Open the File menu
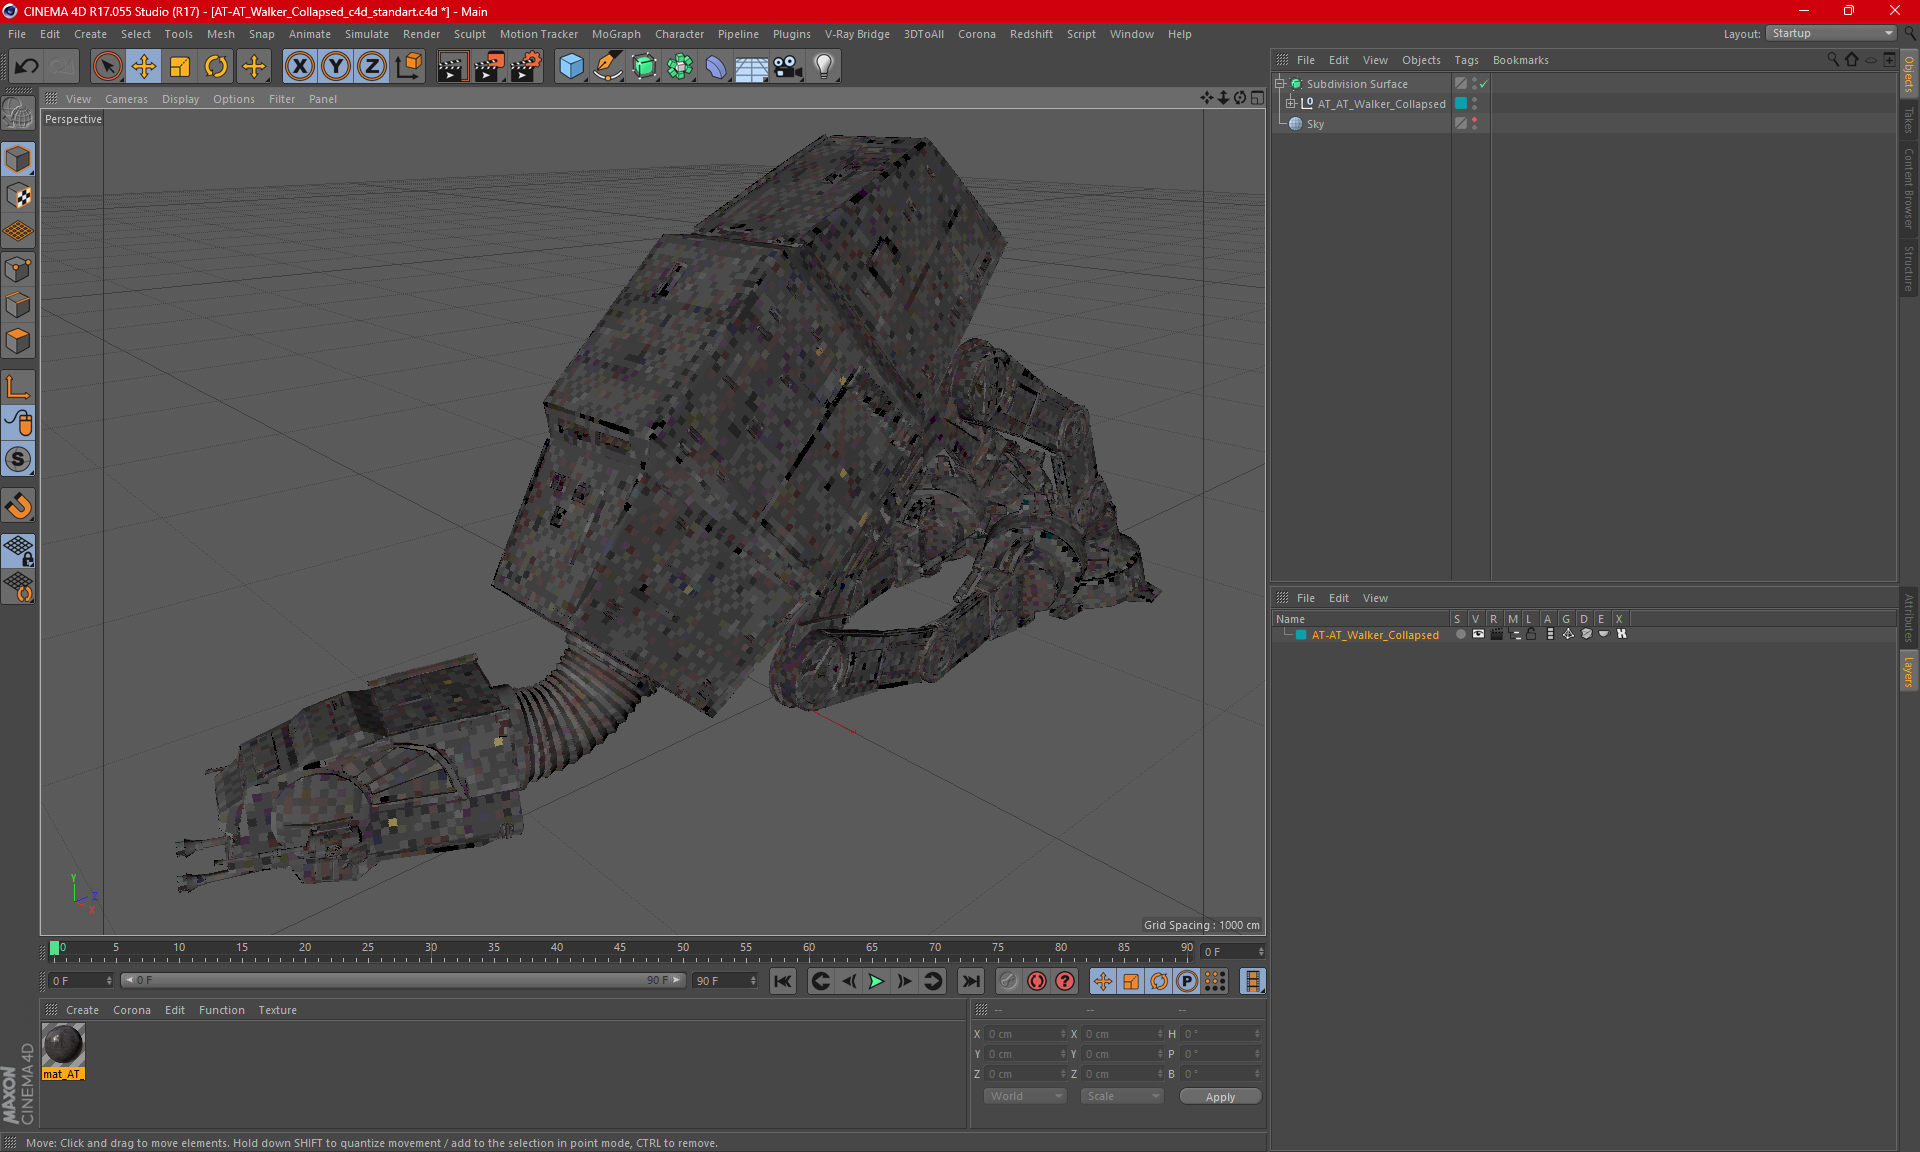 tap(17, 34)
